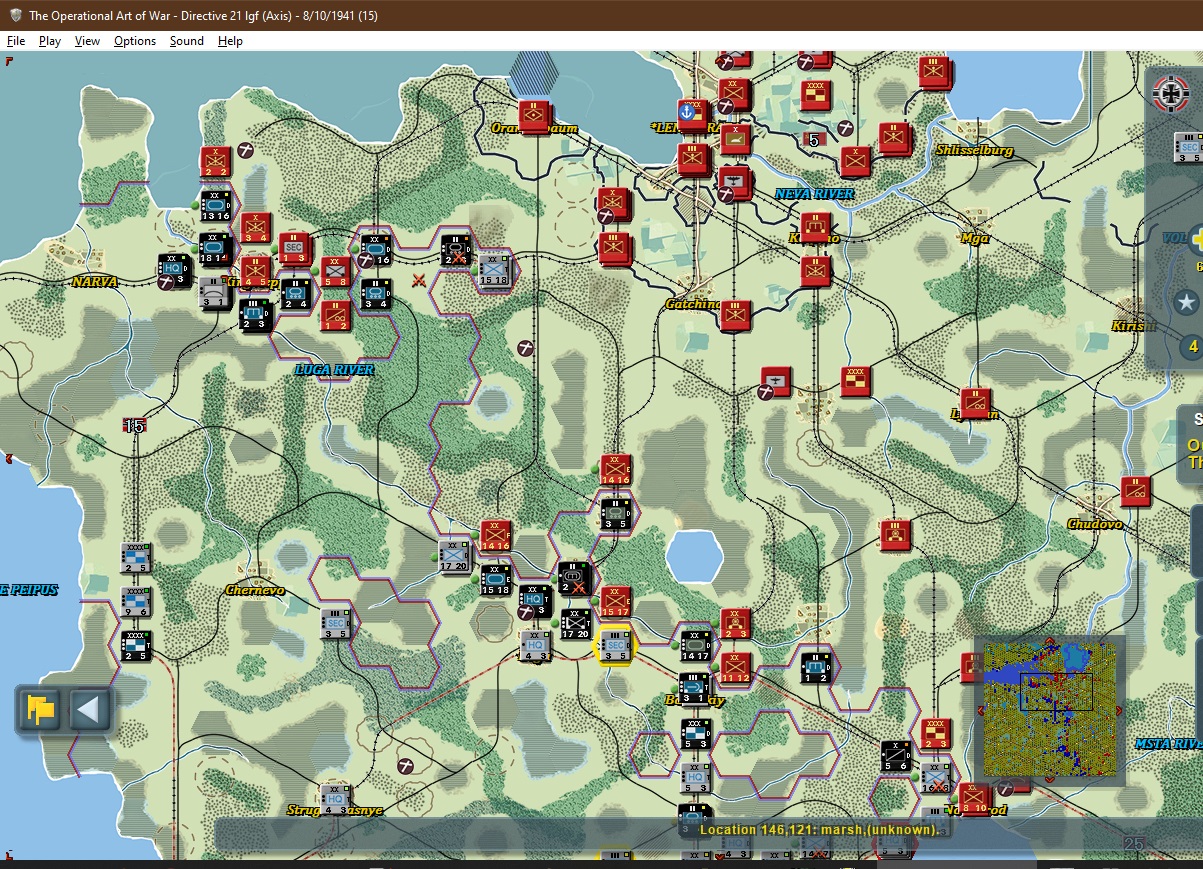The height and width of the screenshot is (869, 1203).
Task: Select the black XX unit 14 17
Action: pyautogui.click(x=695, y=646)
